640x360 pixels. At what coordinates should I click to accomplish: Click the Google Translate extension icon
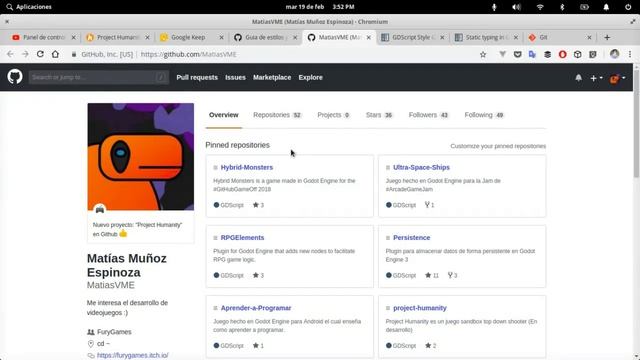(x=532, y=54)
